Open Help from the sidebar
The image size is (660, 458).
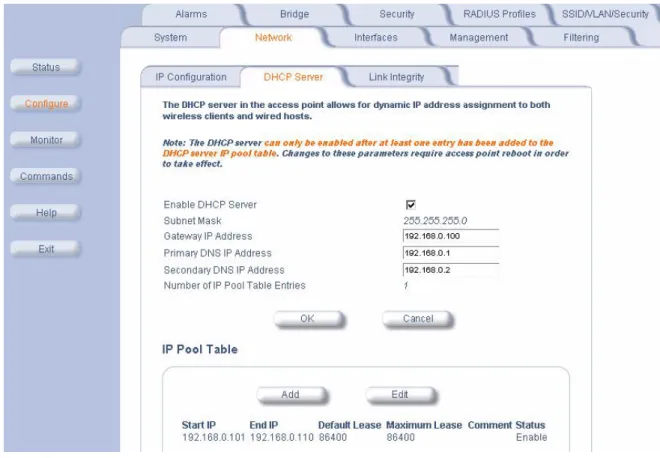point(45,213)
